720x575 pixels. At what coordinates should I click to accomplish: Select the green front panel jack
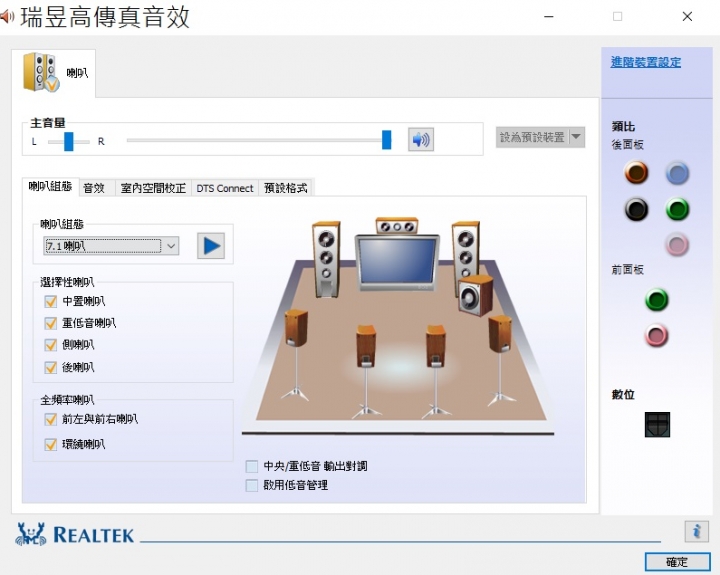pos(657,300)
